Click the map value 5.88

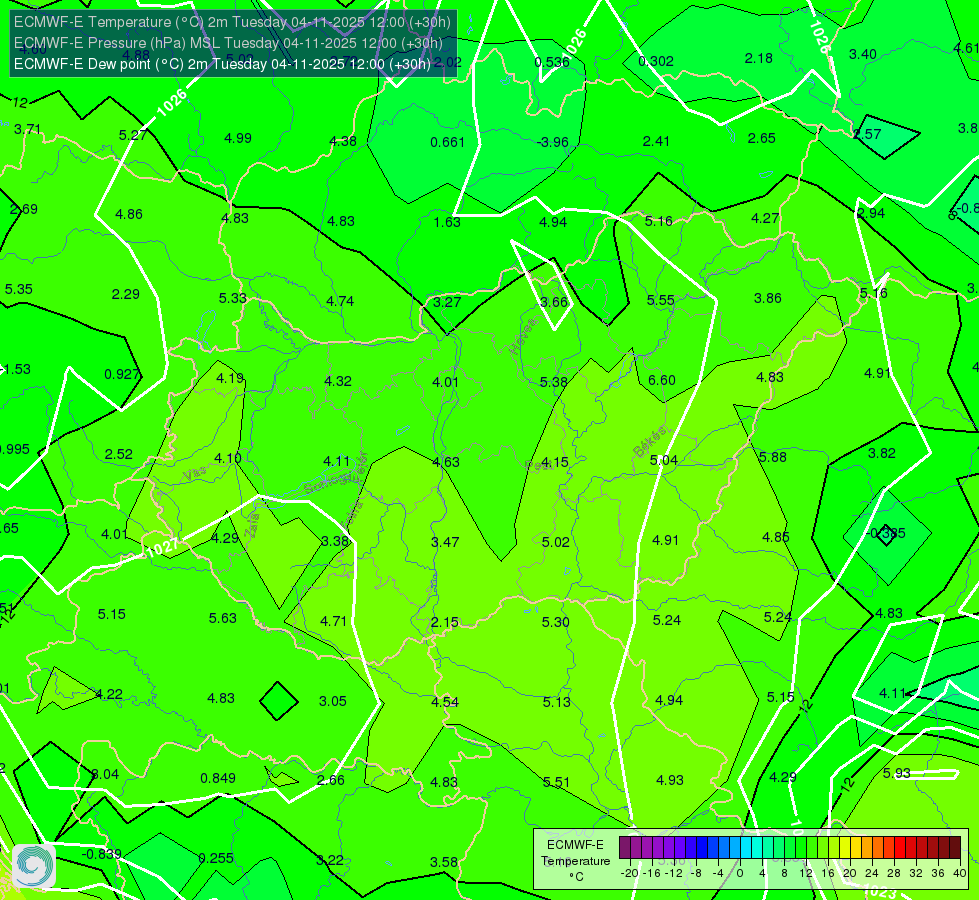click(773, 457)
